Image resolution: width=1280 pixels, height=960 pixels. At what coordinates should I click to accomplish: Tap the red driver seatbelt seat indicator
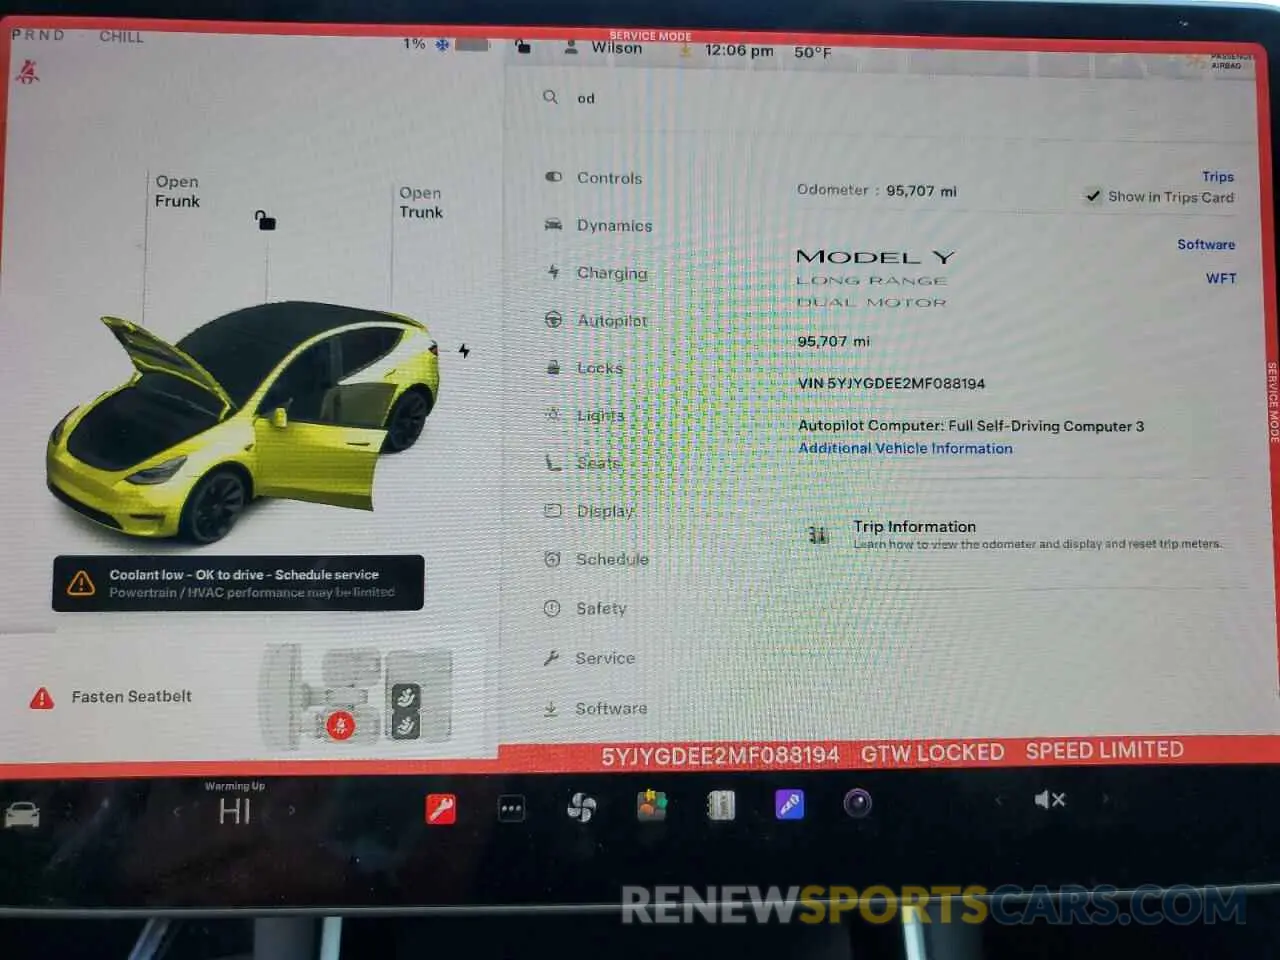tap(340, 725)
